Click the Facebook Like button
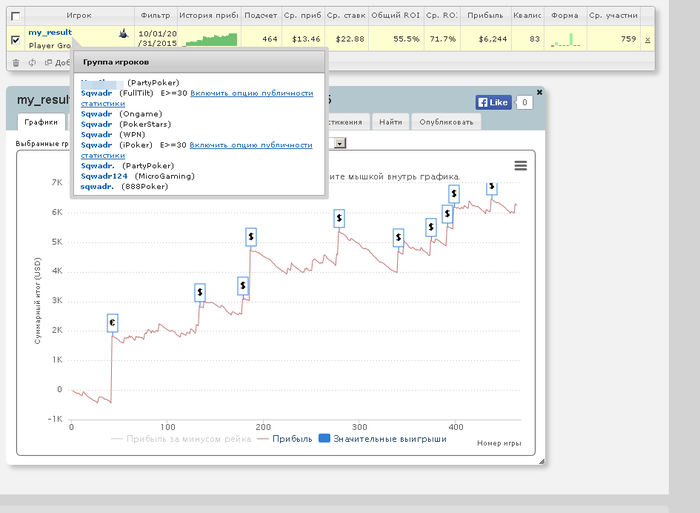 (x=493, y=102)
